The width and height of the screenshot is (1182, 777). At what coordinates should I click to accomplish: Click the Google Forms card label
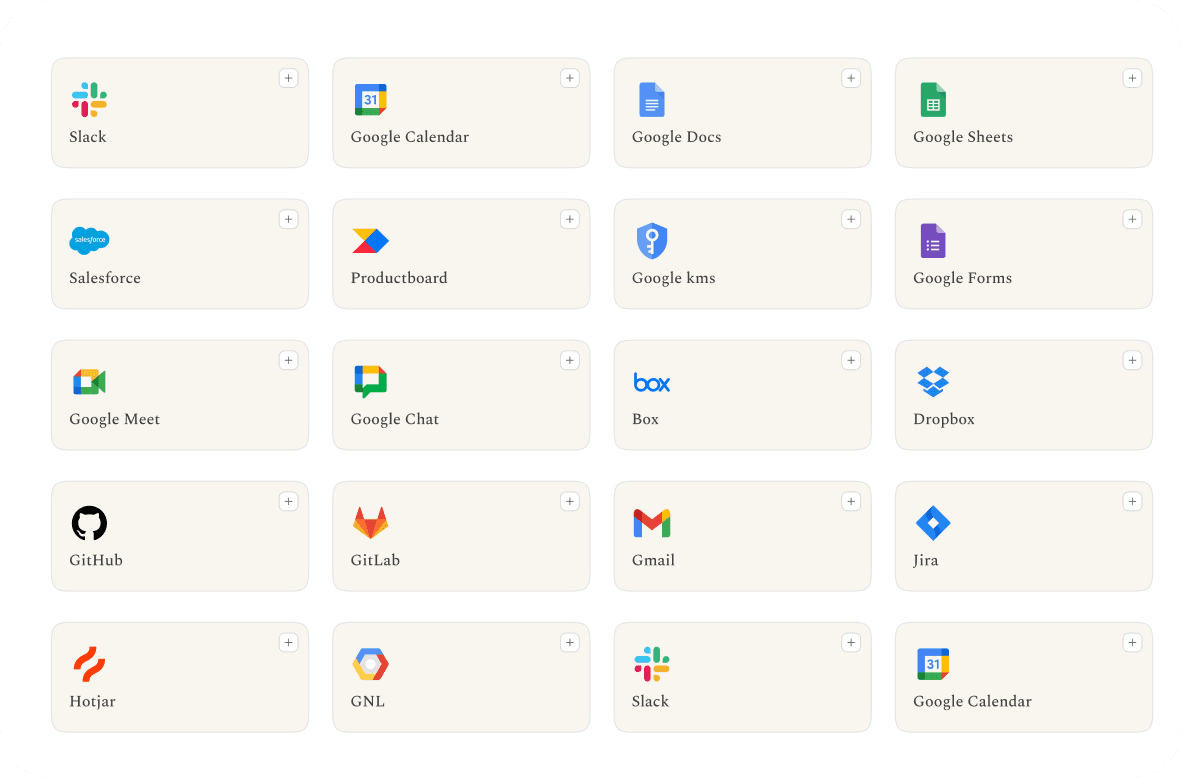[x=963, y=278]
